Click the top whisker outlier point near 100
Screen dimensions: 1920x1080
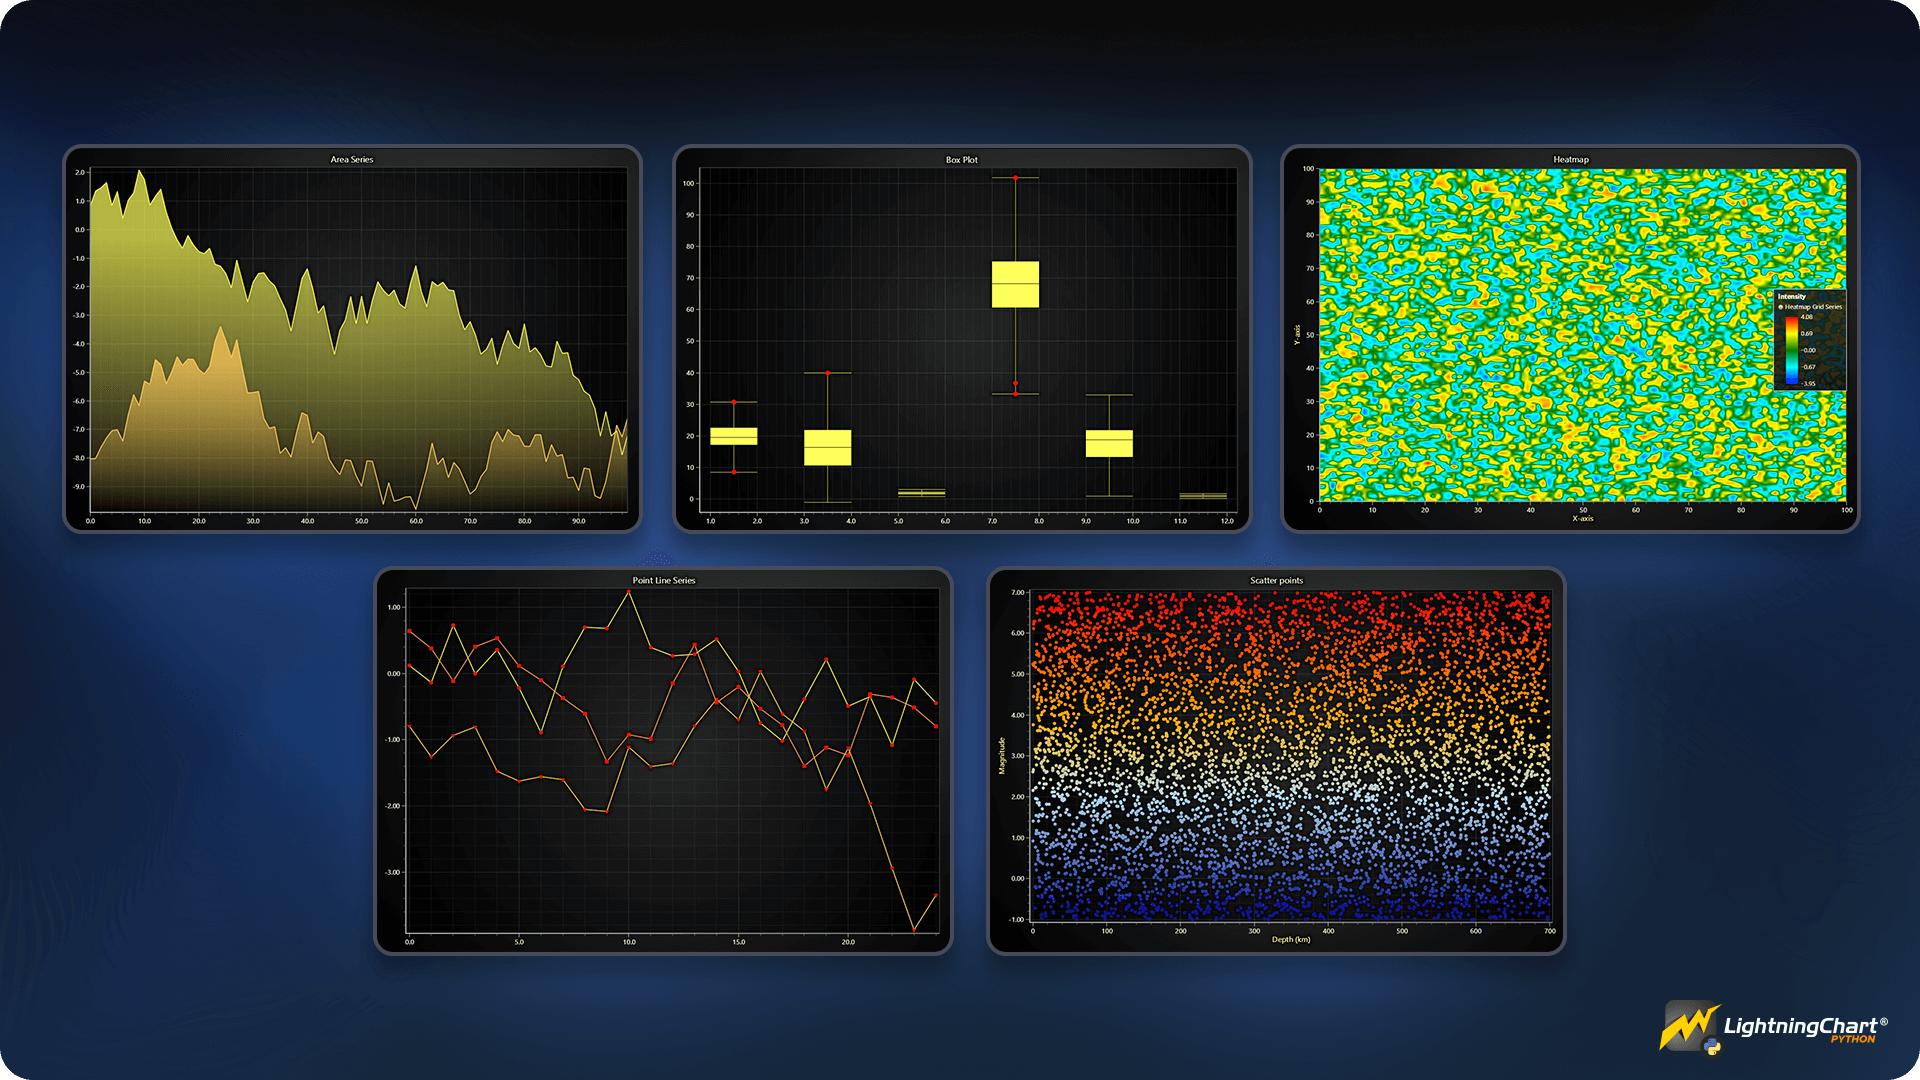(1015, 178)
